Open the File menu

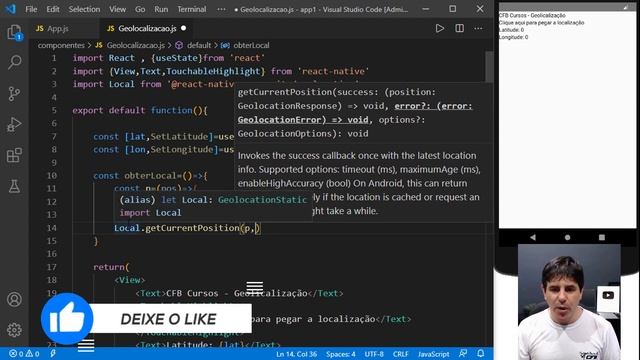coord(31,9)
